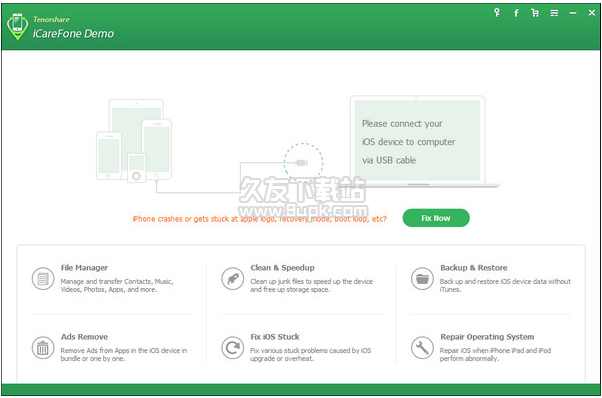Open the Repair Operating System heading
The image size is (602, 398).
coord(487,337)
